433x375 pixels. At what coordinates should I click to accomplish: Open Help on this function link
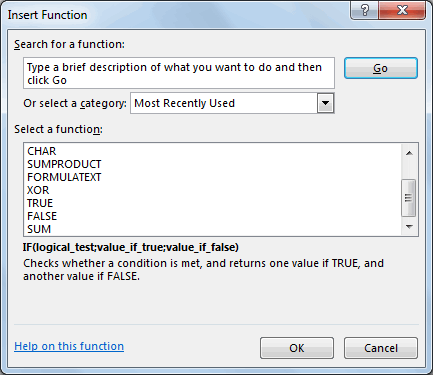tap(69, 346)
